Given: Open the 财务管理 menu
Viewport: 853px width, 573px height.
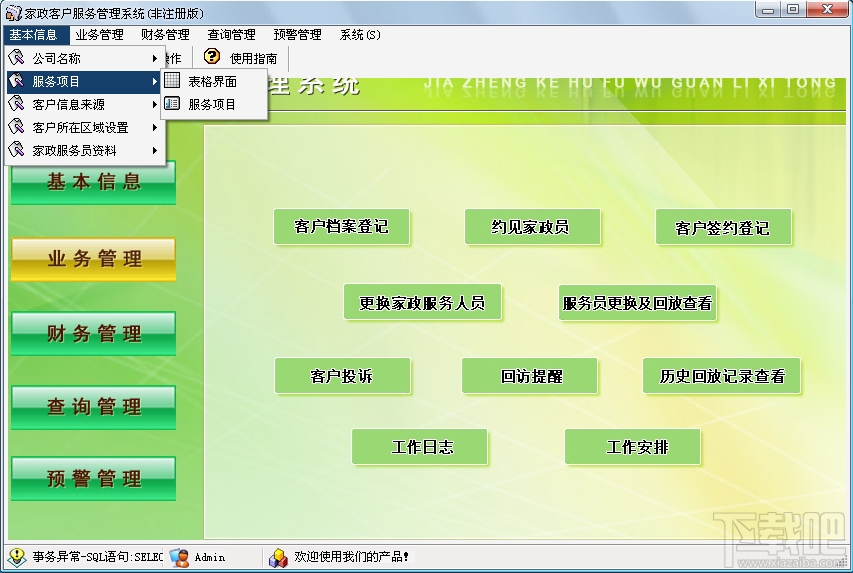Looking at the screenshot, I should (x=165, y=35).
